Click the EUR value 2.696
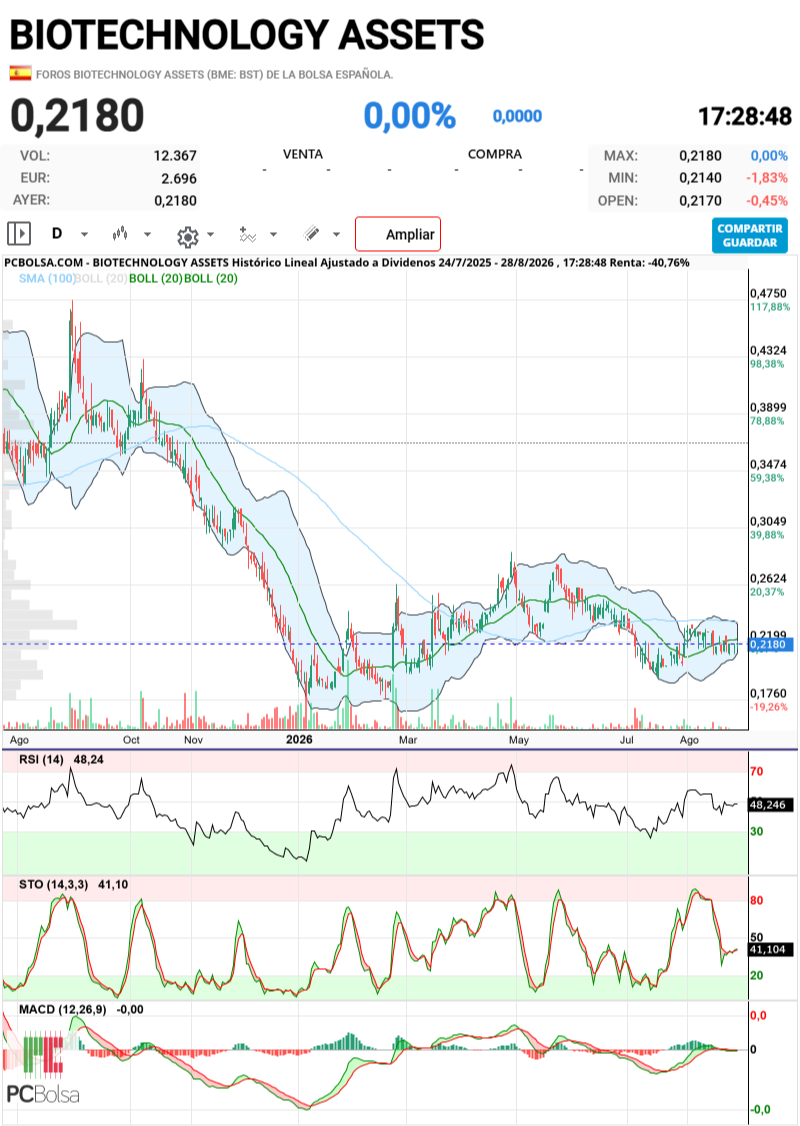Image resolution: width=800 pixels, height=1126 pixels. [x=179, y=178]
